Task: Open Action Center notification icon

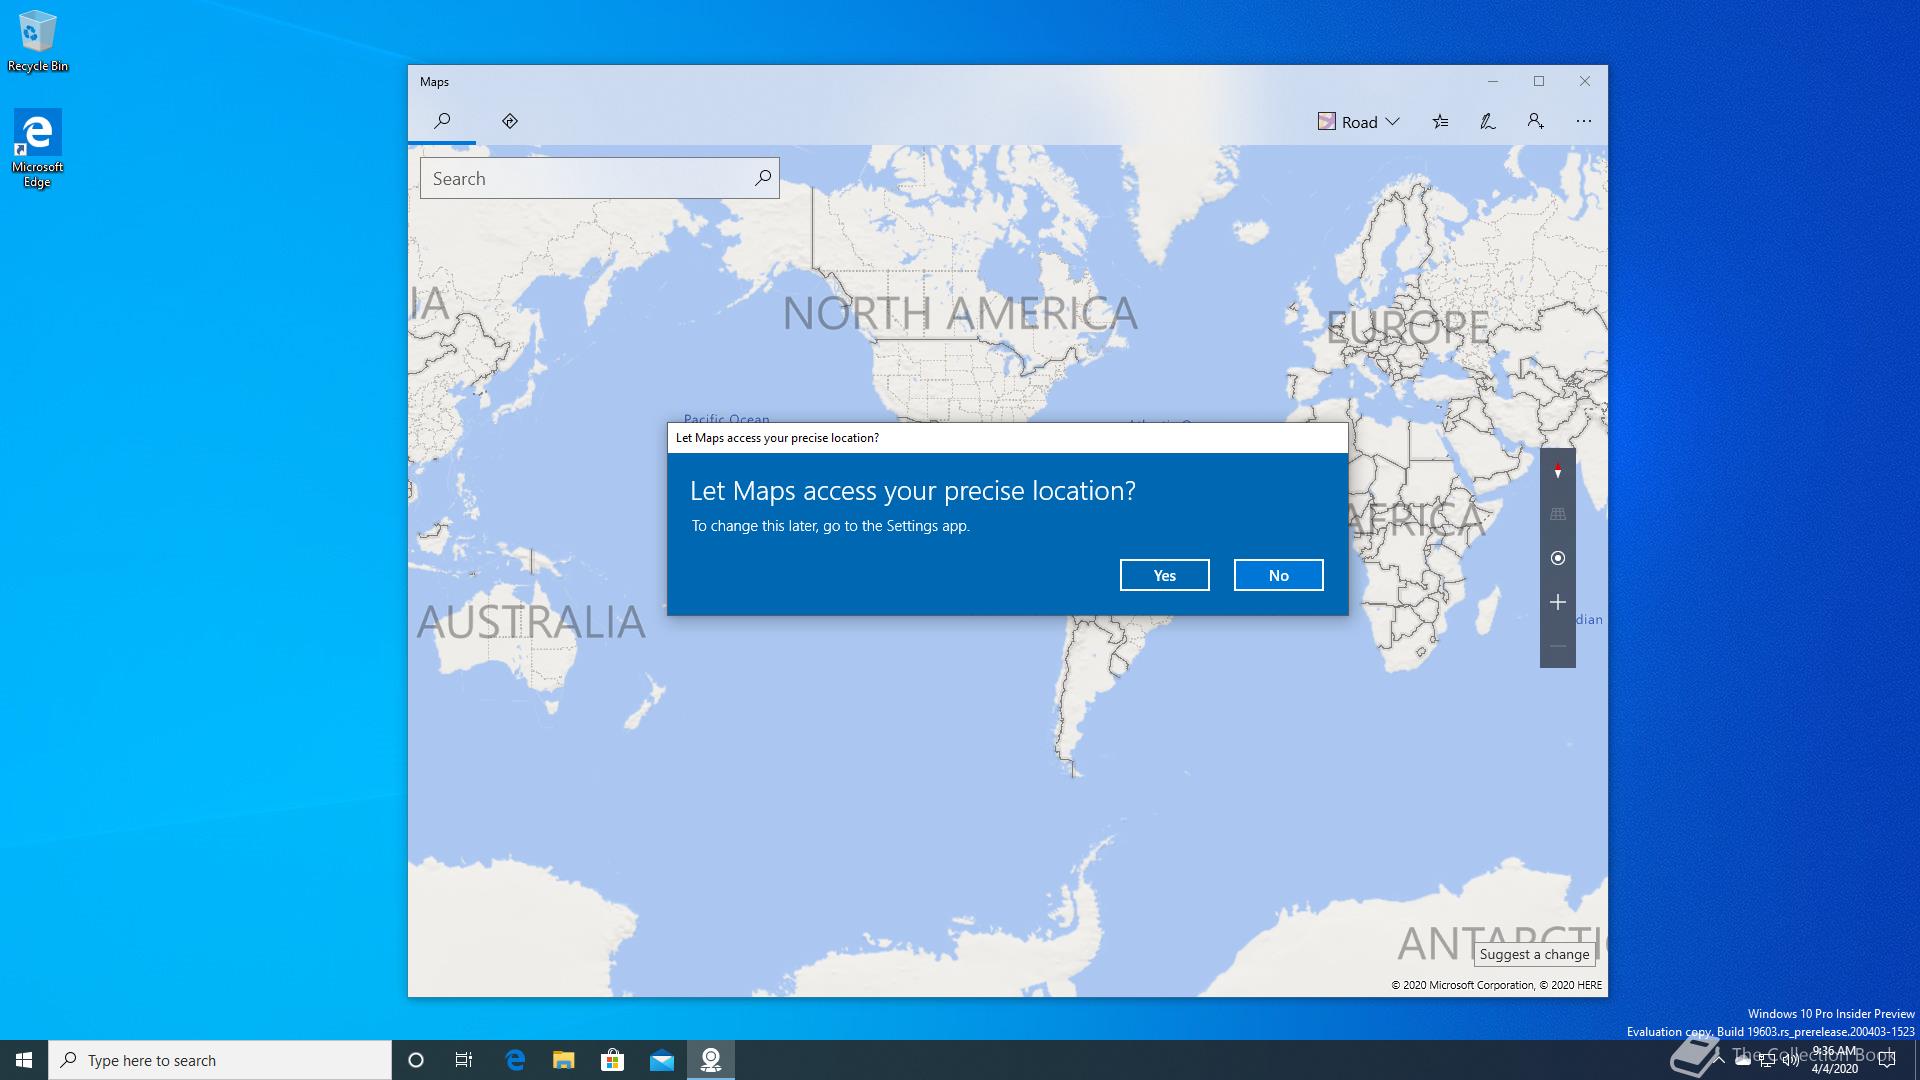Action: point(1887,1060)
